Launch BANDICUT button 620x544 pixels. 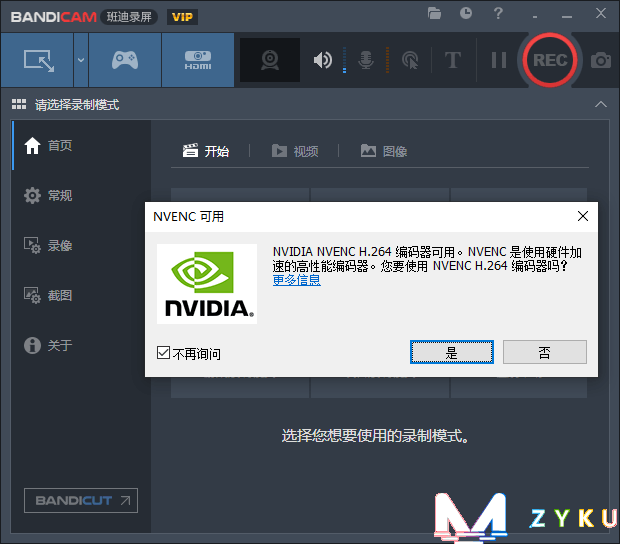[x=81, y=501]
